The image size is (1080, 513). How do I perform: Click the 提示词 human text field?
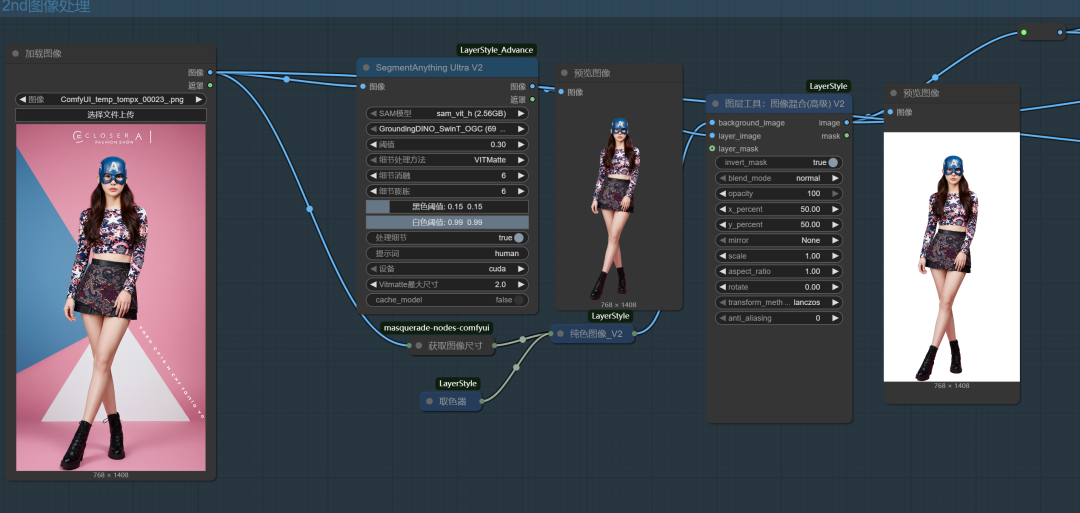pyautogui.click(x=447, y=253)
